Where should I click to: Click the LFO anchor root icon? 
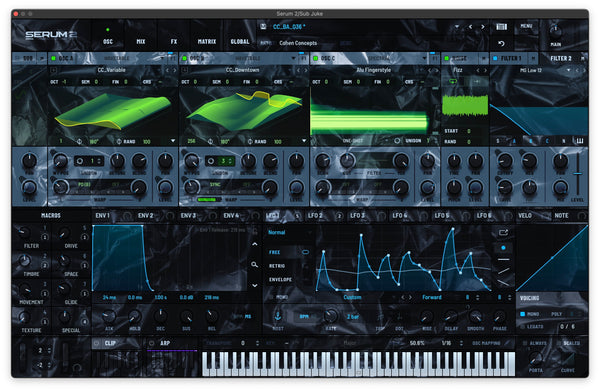point(278,316)
